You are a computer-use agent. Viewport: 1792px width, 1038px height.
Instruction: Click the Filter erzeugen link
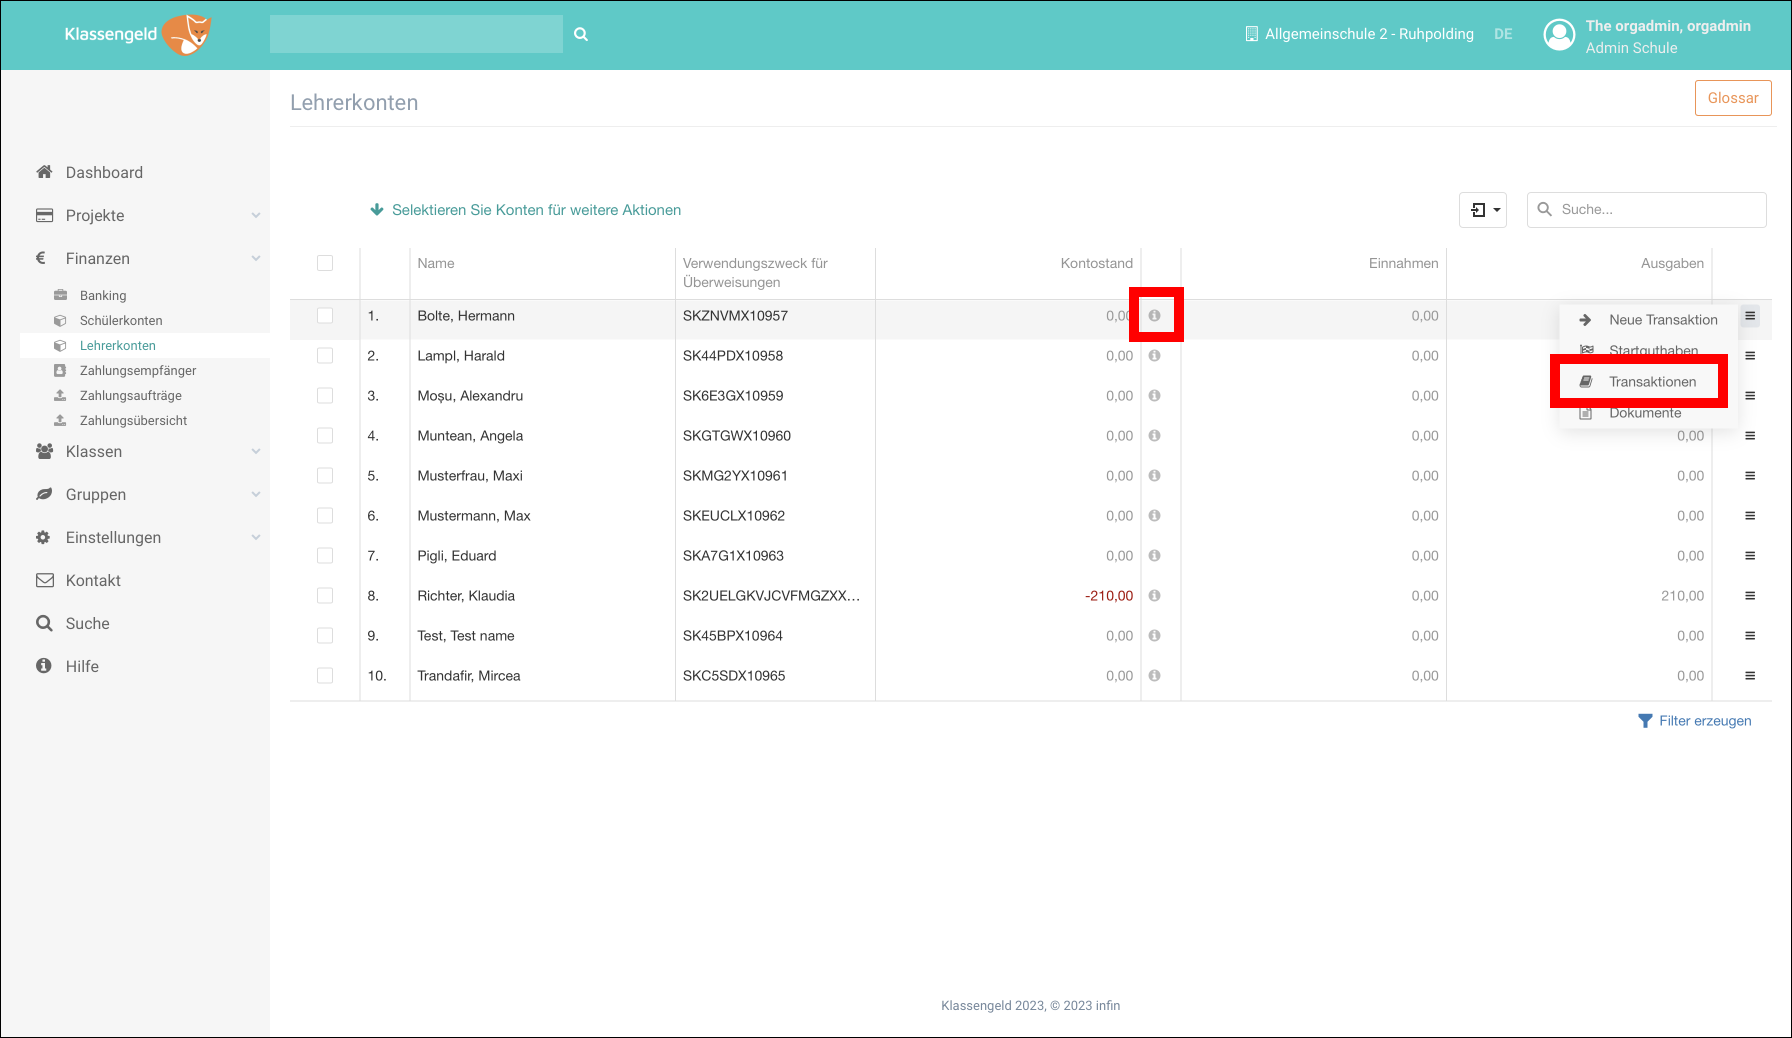[1695, 721]
